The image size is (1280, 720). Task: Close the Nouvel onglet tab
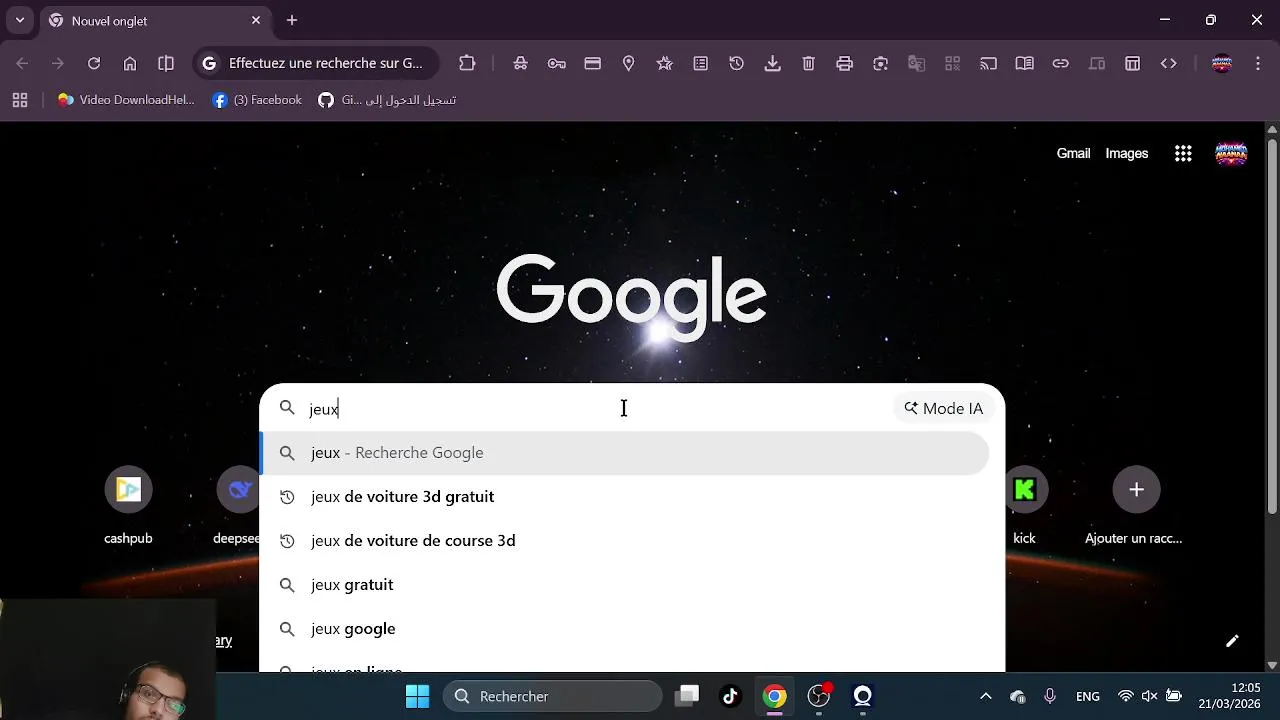point(256,20)
